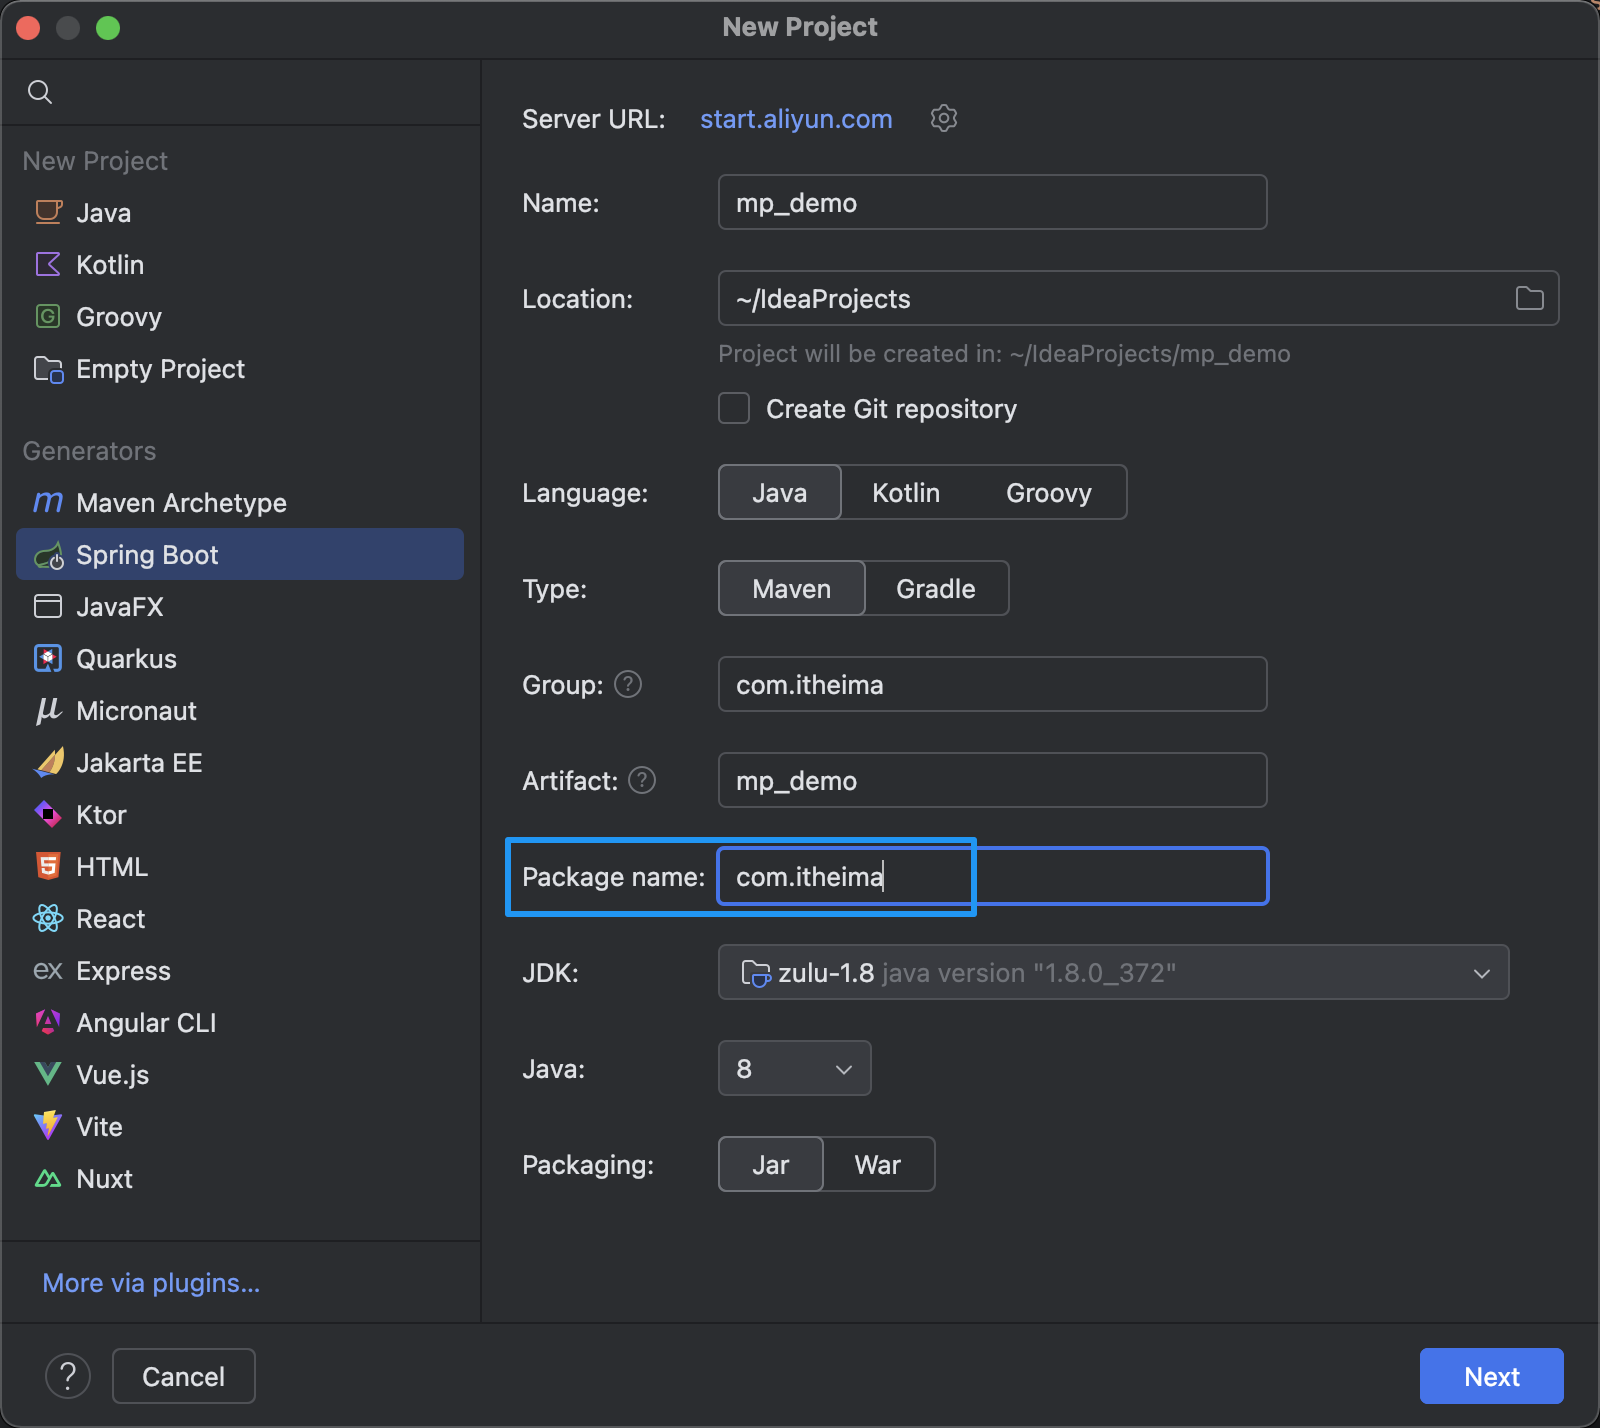Focus the Artifact input field

(992, 780)
